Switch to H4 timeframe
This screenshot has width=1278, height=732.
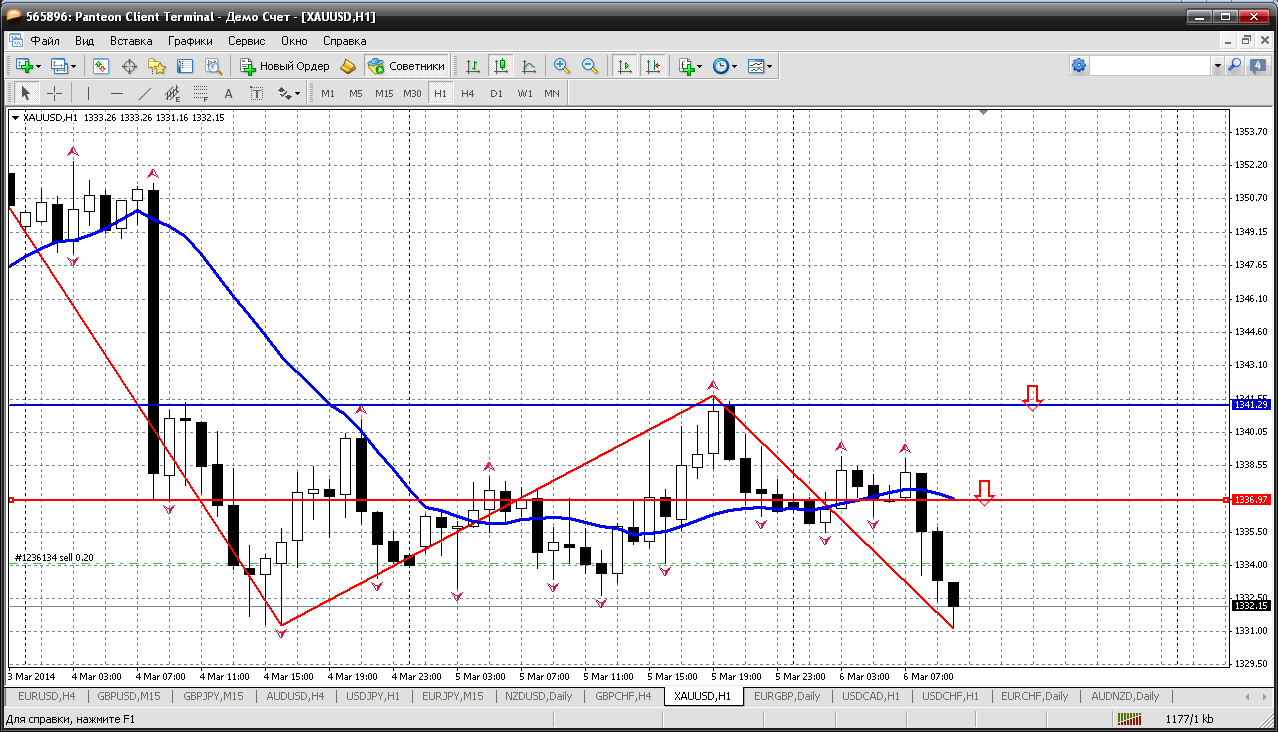pos(468,93)
